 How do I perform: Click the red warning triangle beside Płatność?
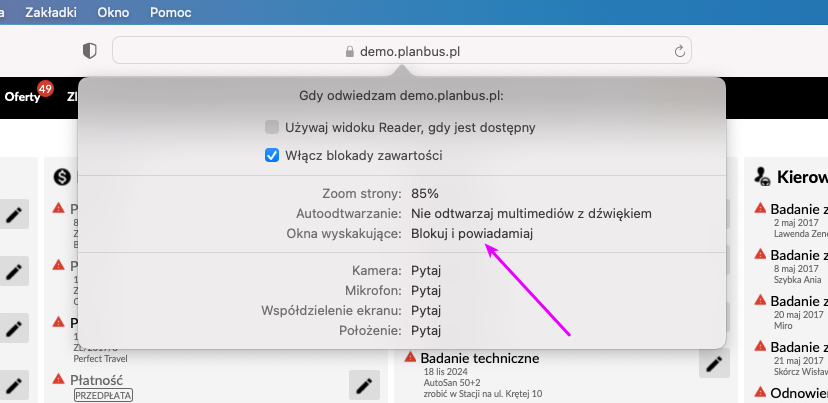coord(59,380)
